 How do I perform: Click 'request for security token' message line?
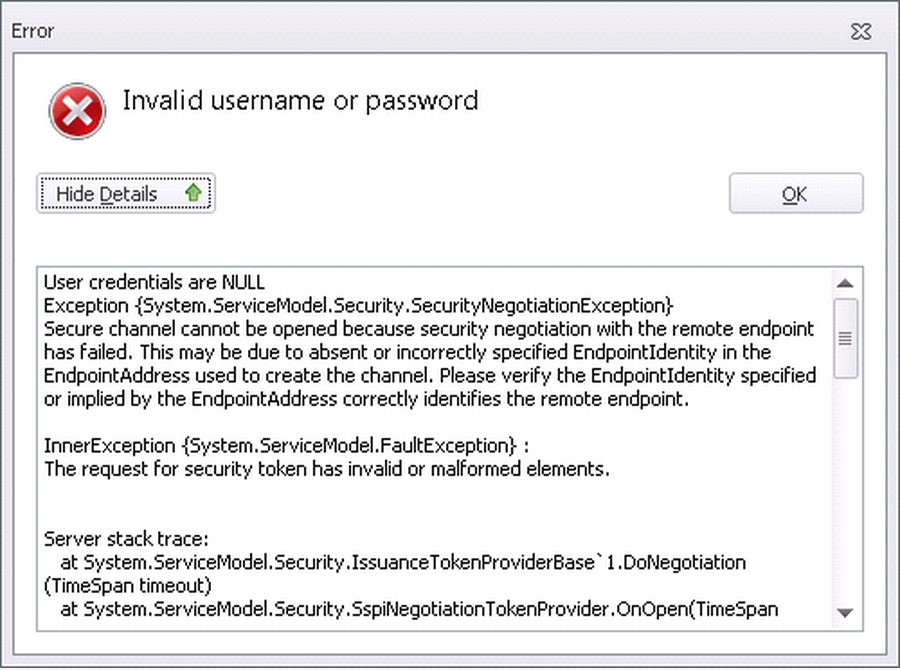[x=326, y=468]
